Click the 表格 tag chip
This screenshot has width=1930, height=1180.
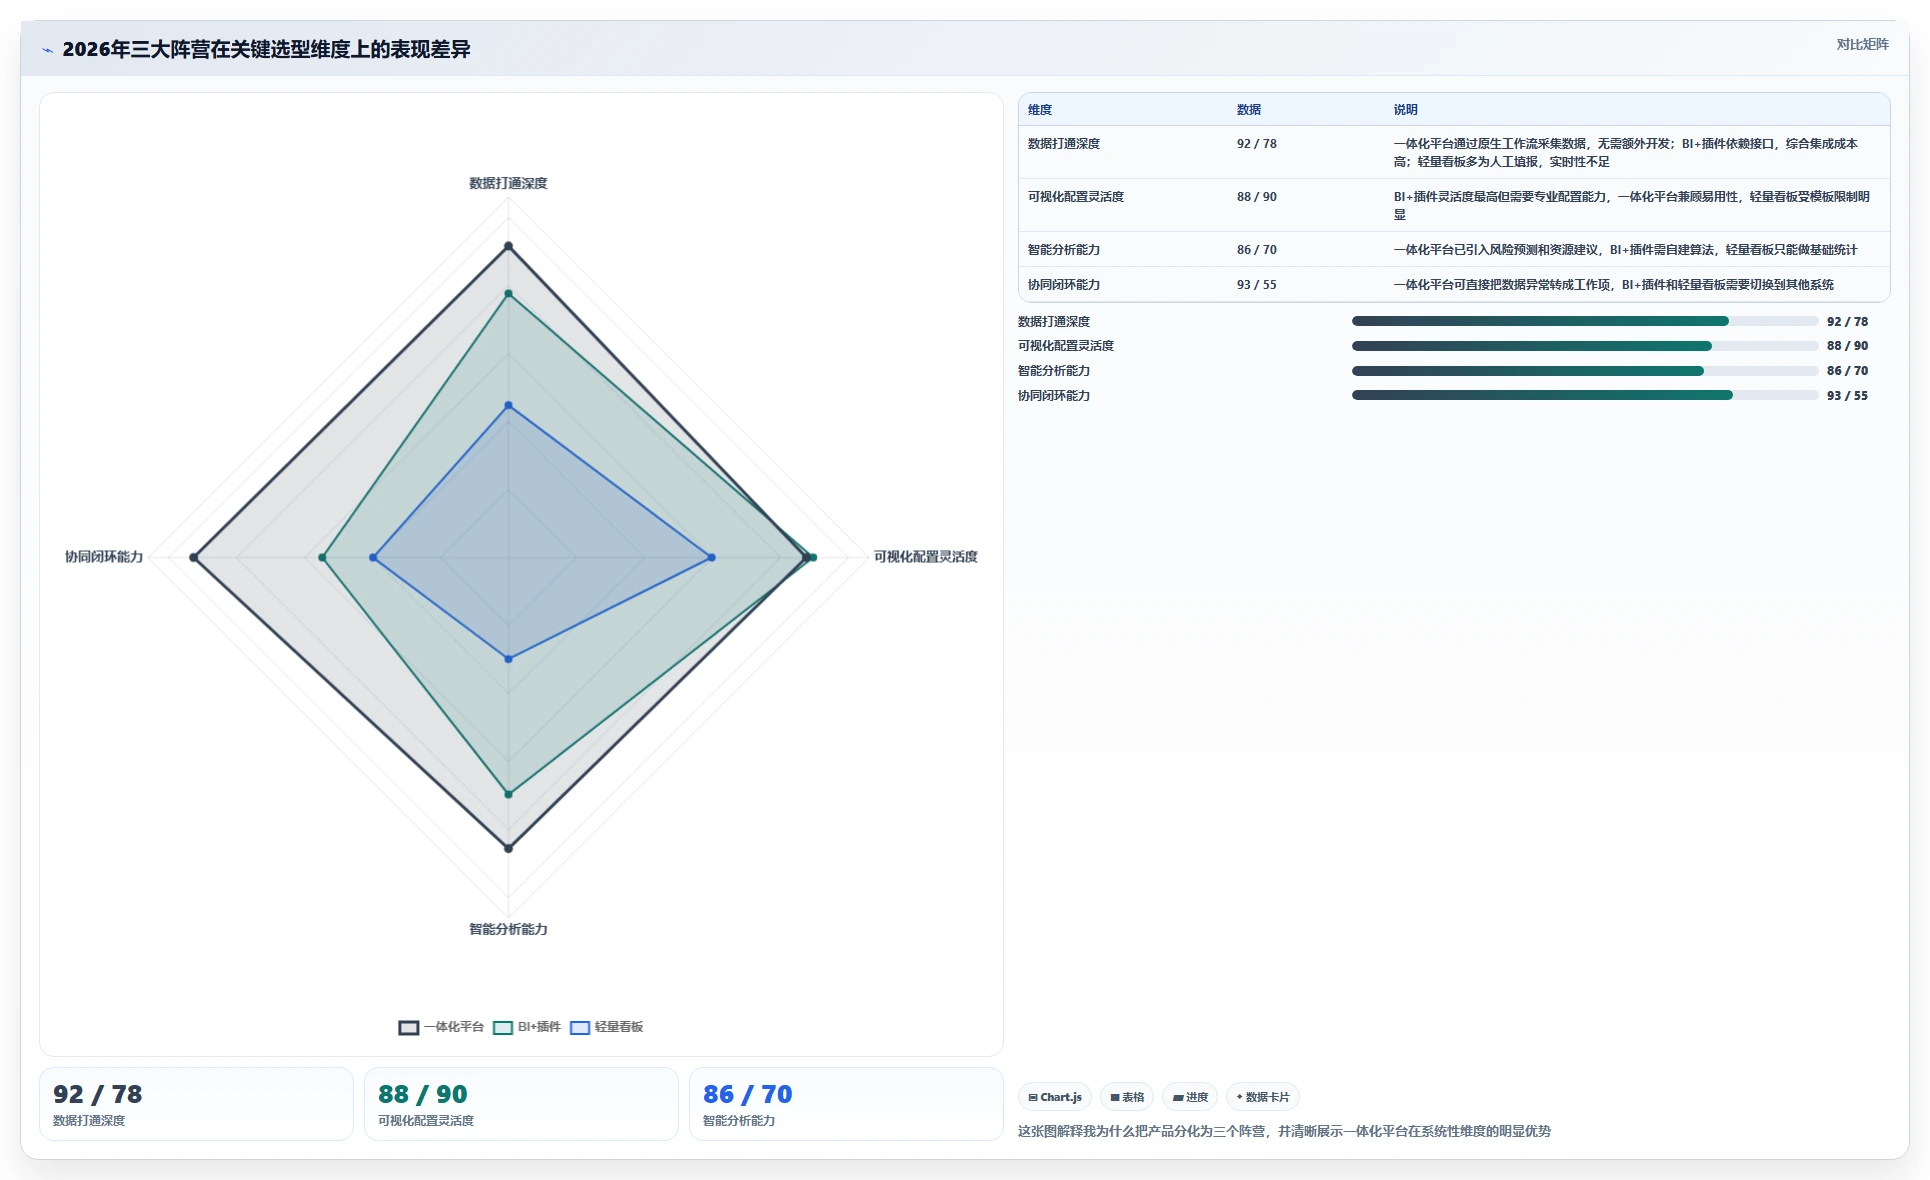(1127, 1097)
